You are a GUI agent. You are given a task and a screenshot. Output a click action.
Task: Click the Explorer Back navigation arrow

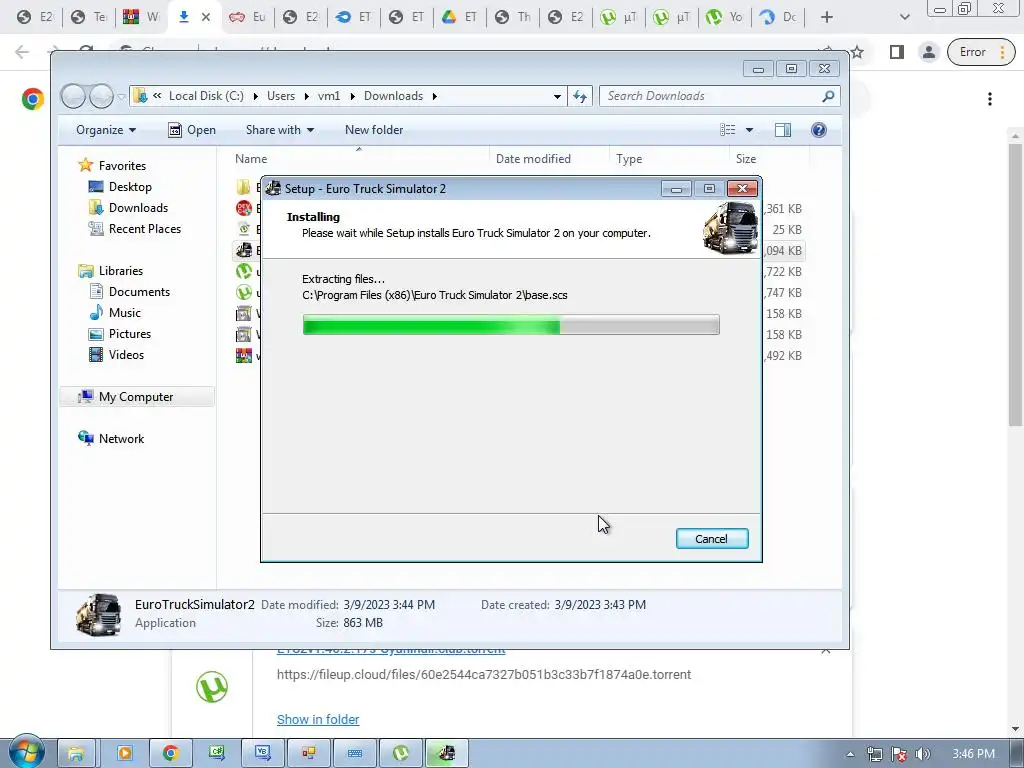point(73,96)
